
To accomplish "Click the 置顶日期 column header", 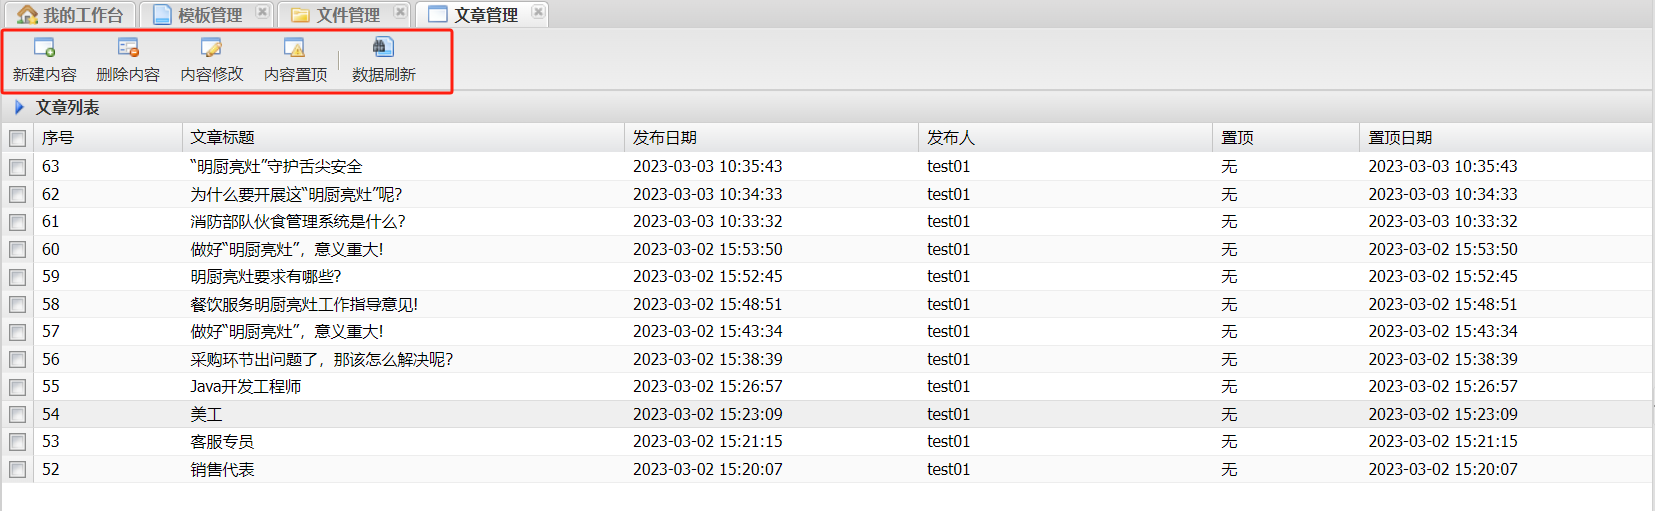I will (x=1400, y=138).
